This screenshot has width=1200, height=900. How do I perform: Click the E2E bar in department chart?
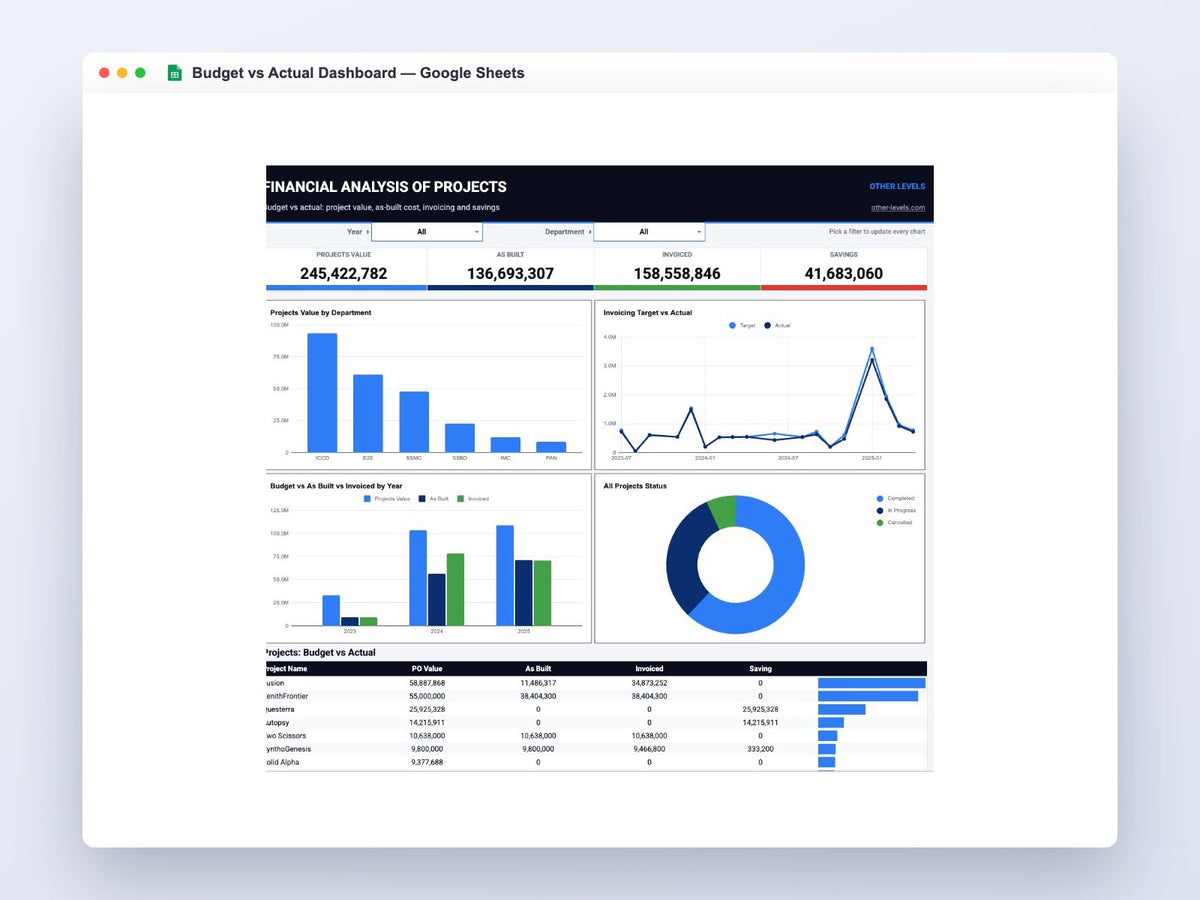tap(368, 414)
